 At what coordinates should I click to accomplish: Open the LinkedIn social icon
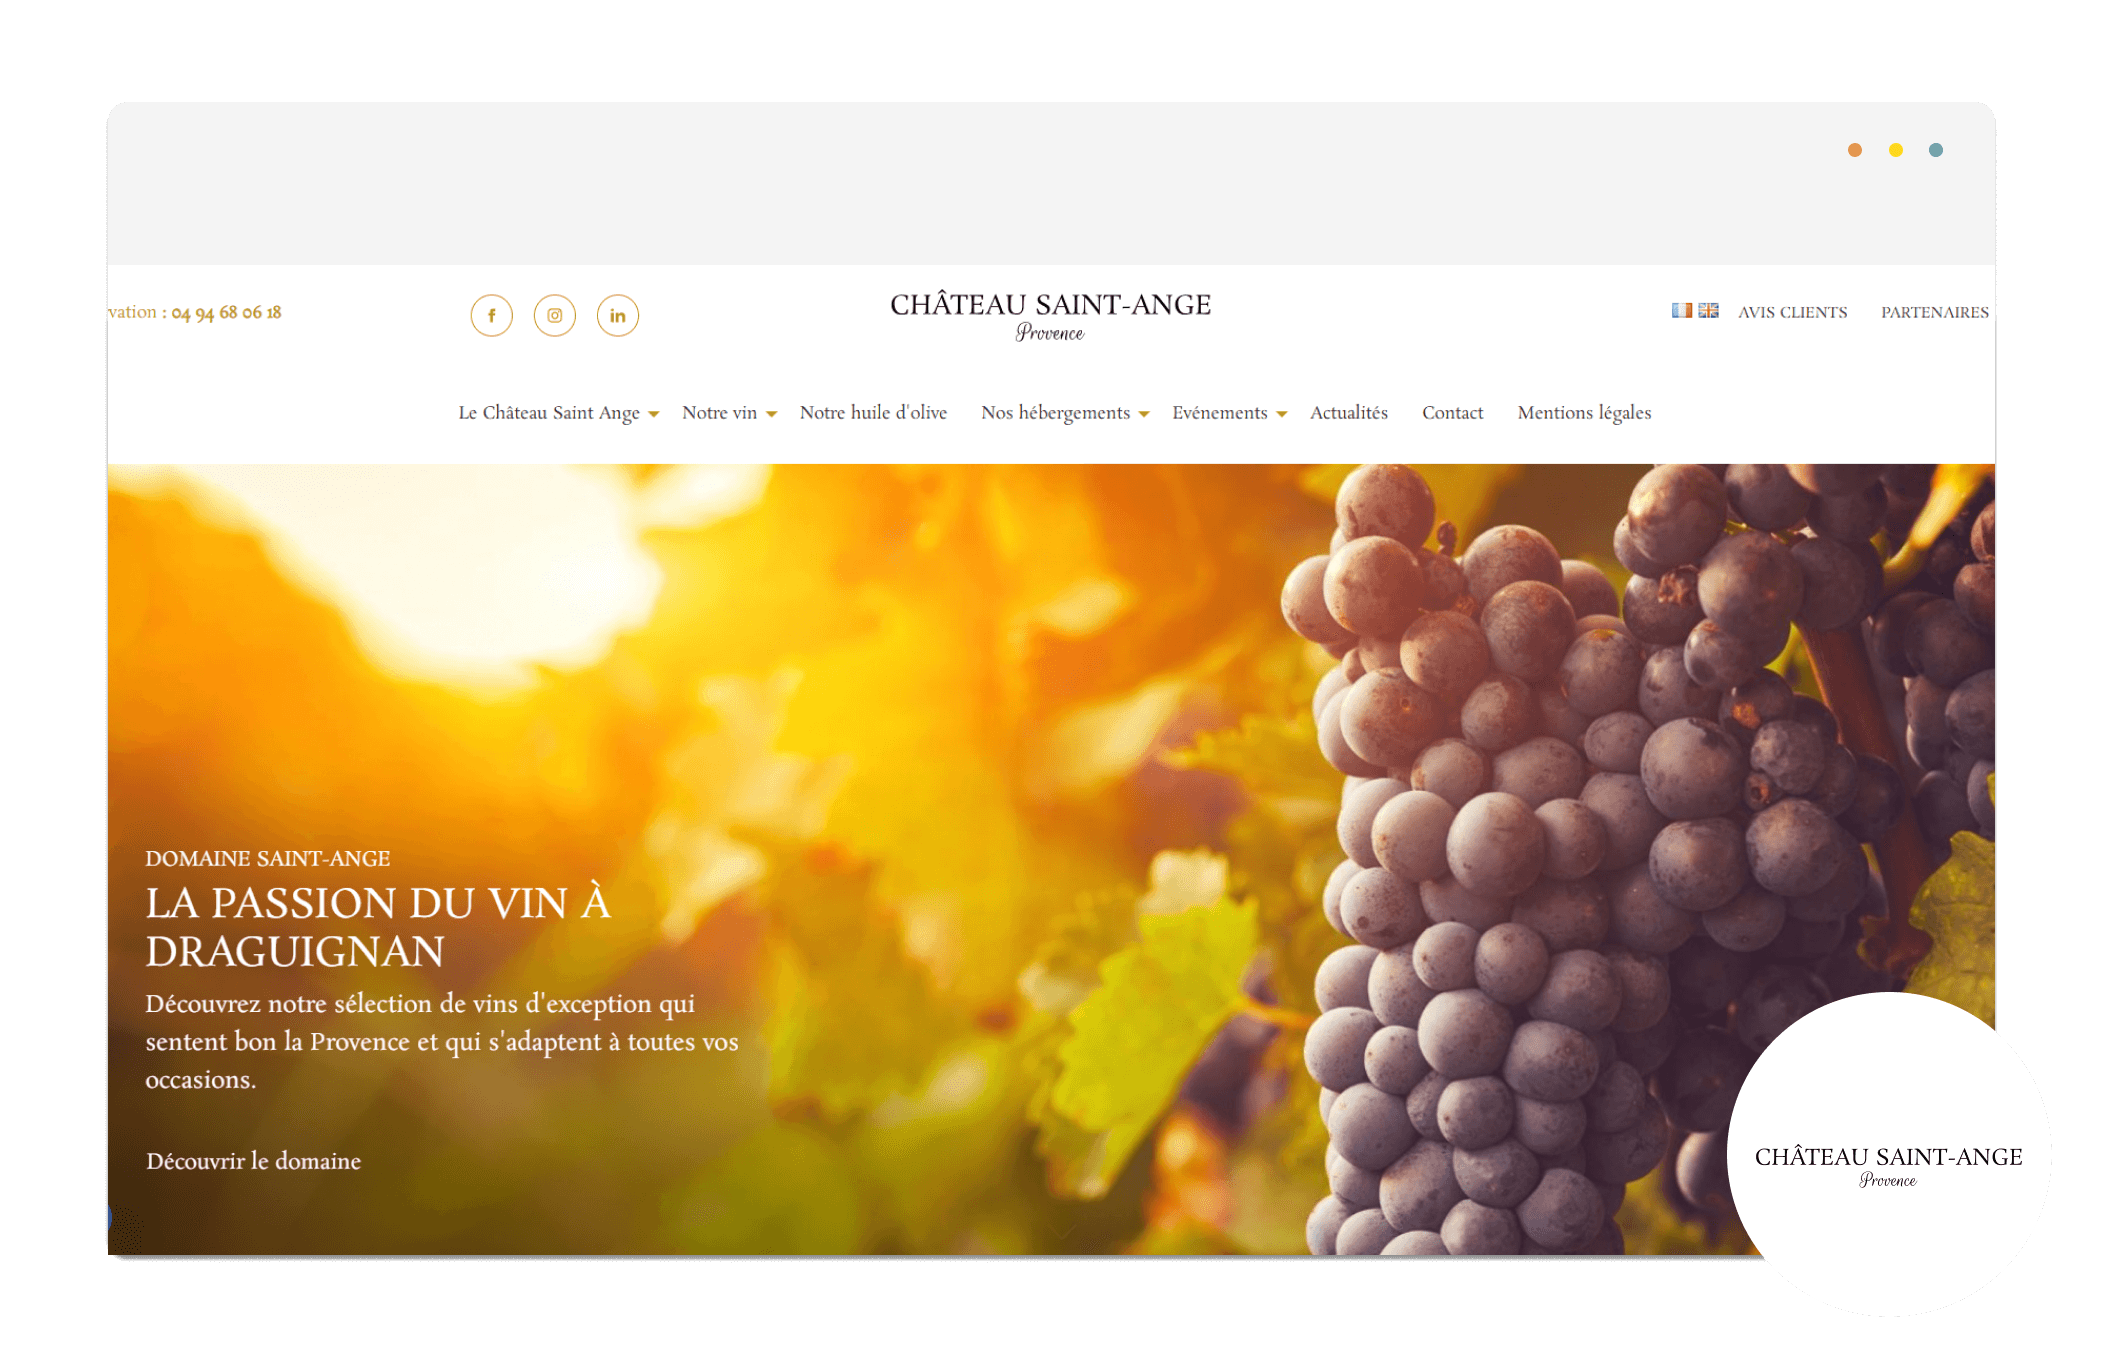(x=617, y=316)
